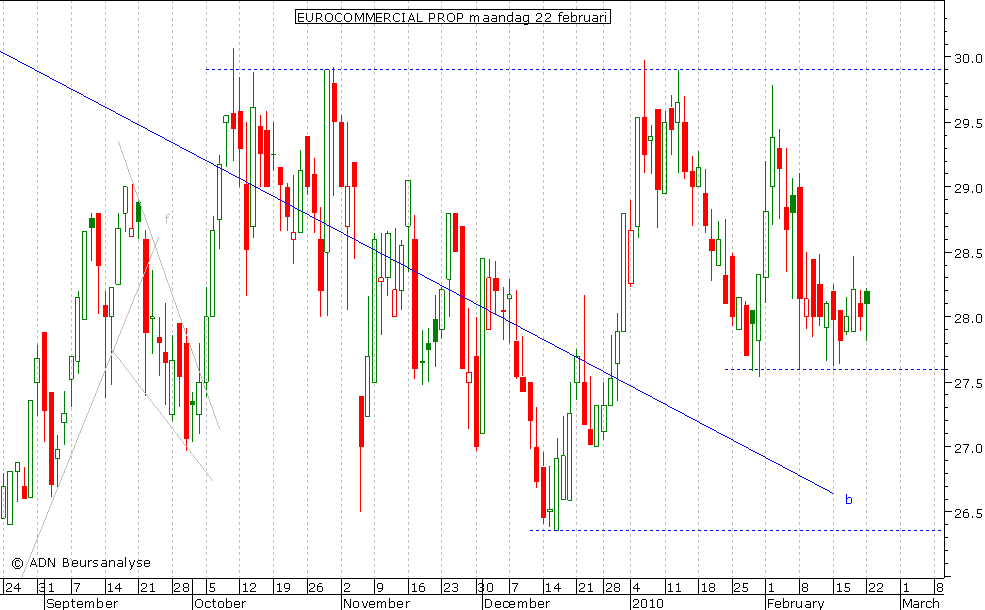Click the 28.5 price axis label
The width and height of the screenshot is (985, 610).
click(967, 253)
